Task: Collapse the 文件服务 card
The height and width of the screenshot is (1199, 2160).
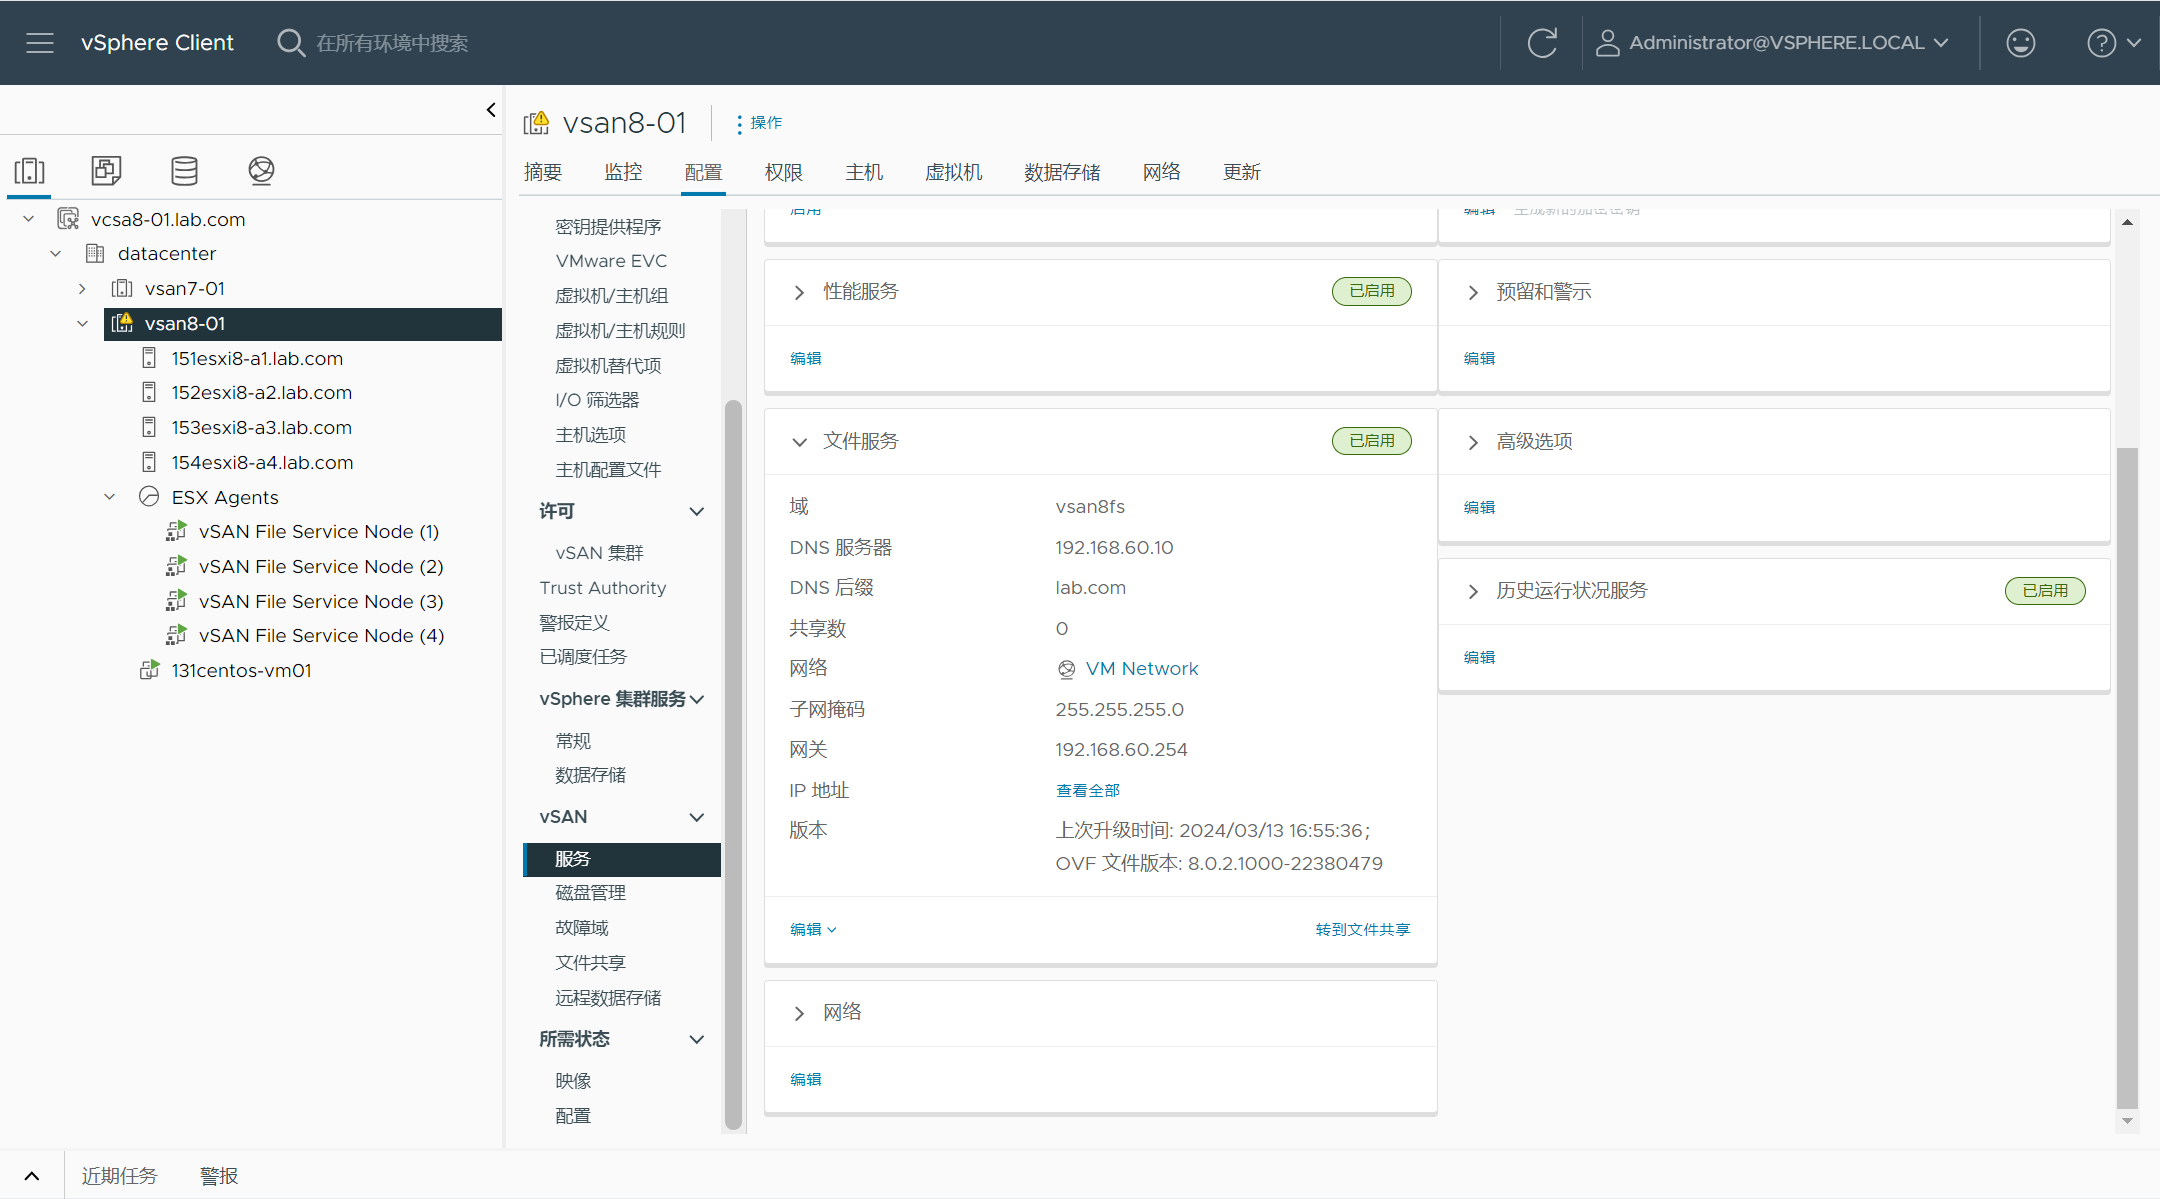Action: (x=799, y=442)
